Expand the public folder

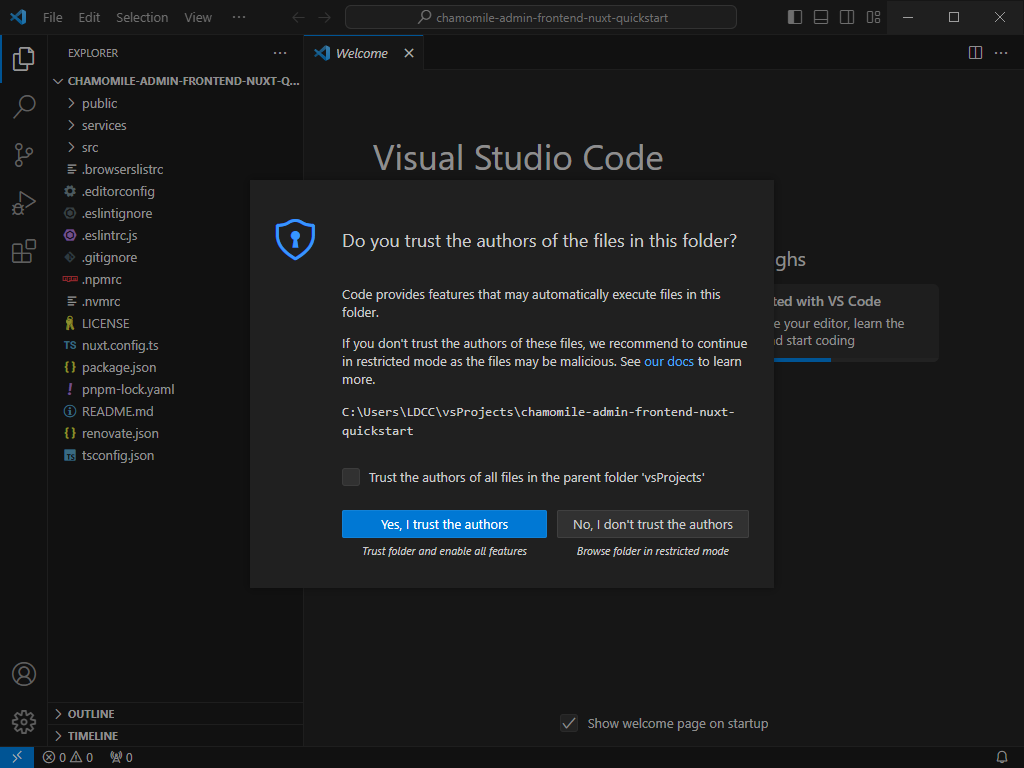pyautogui.click(x=99, y=103)
